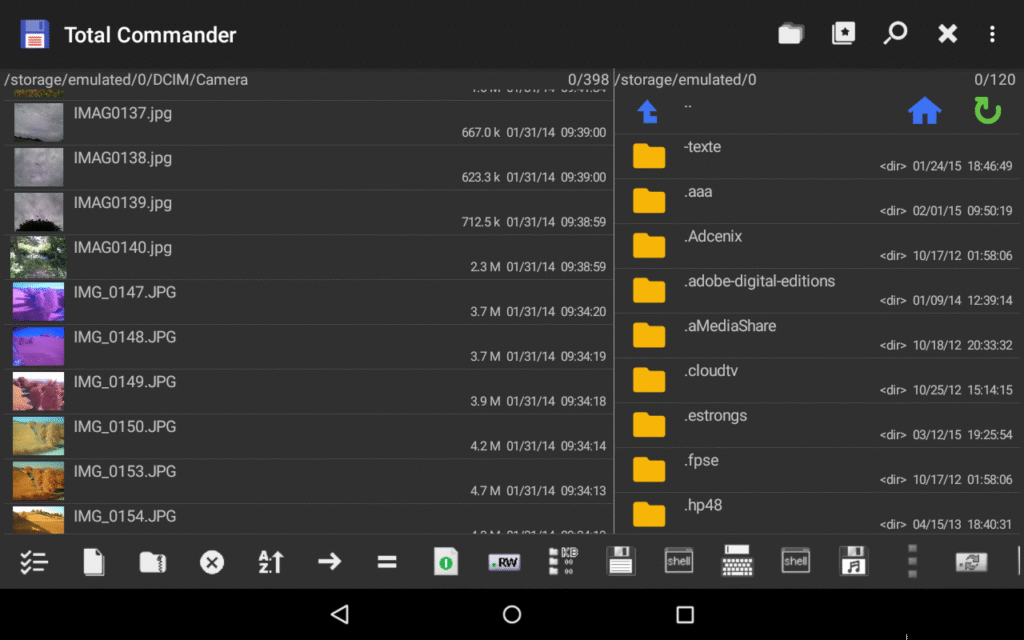The height and width of the screenshot is (640, 1024).
Task: Sort files with the A-Z toolbar icon
Action: (x=268, y=561)
